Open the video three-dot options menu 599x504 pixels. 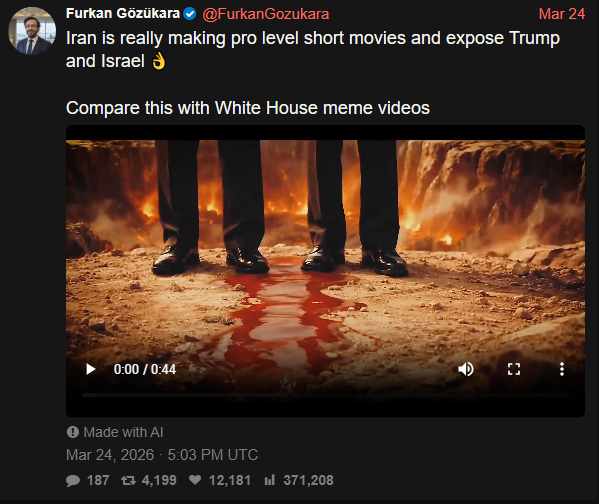(562, 369)
